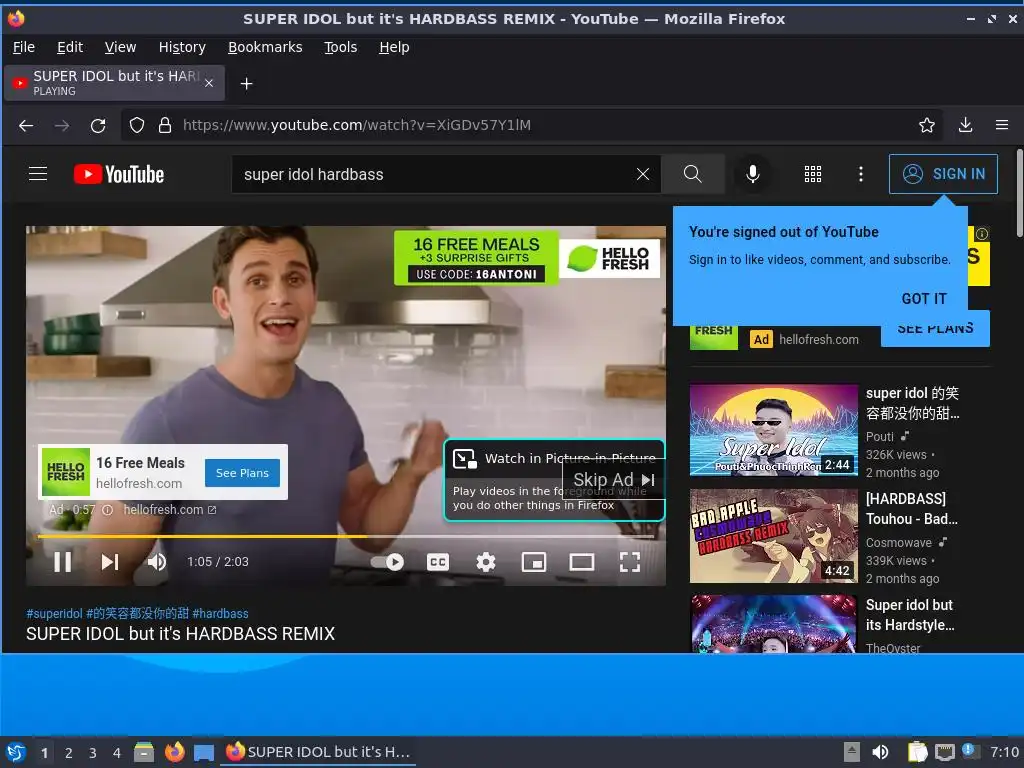Mute the video volume
The height and width of the screenshot is (768, 1024).
coord(157,562)
